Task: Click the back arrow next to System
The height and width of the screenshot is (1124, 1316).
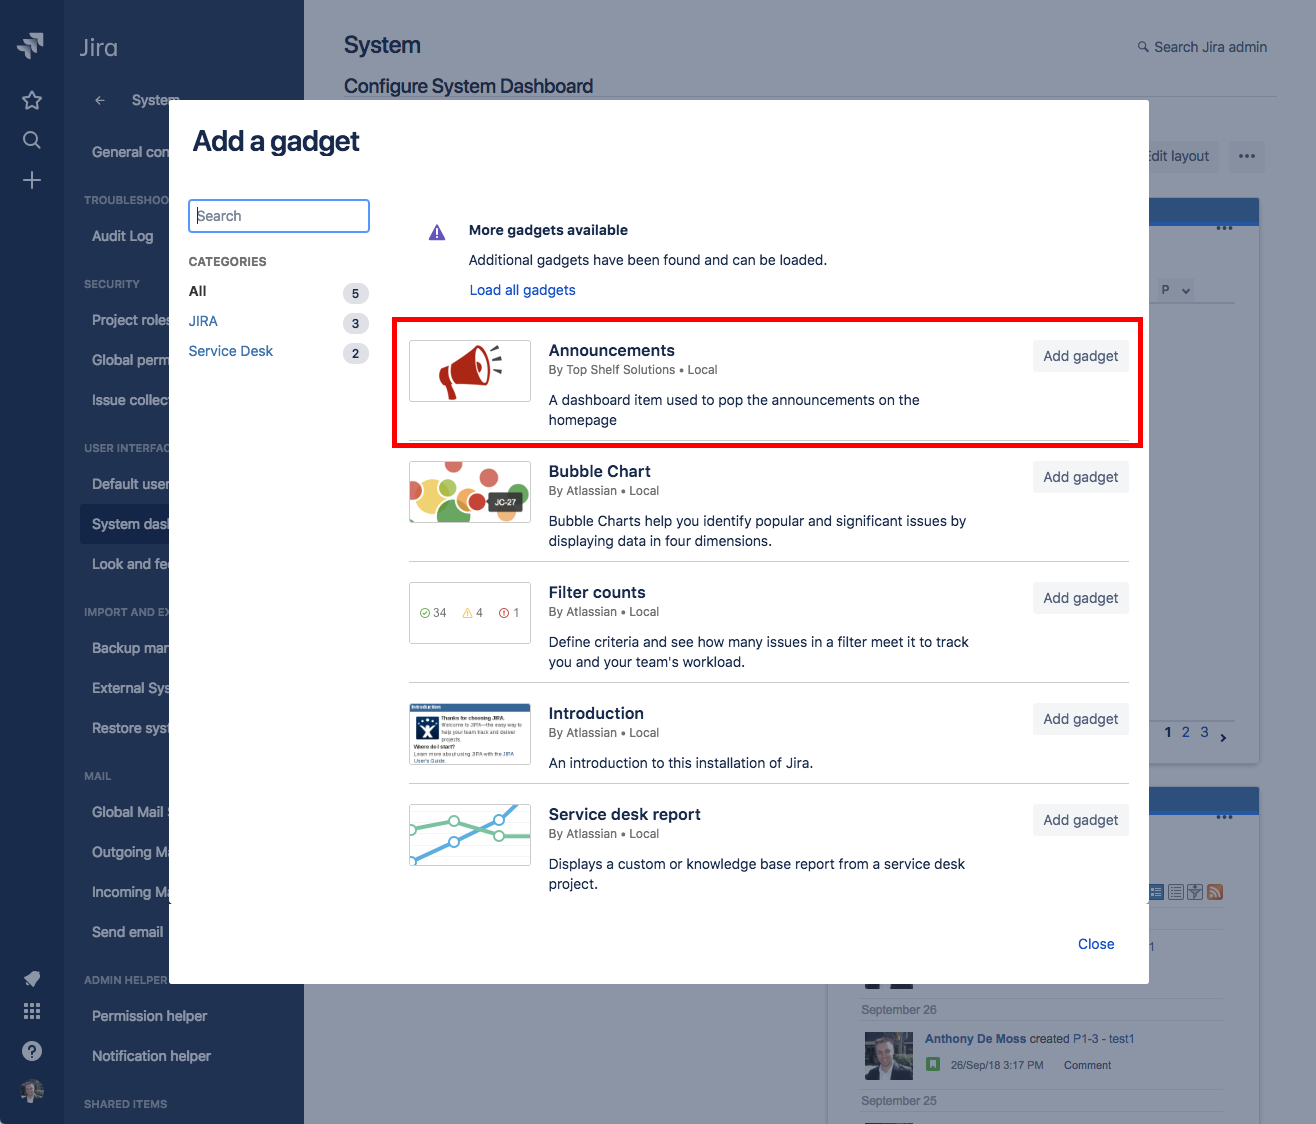Action: point(100,100)
